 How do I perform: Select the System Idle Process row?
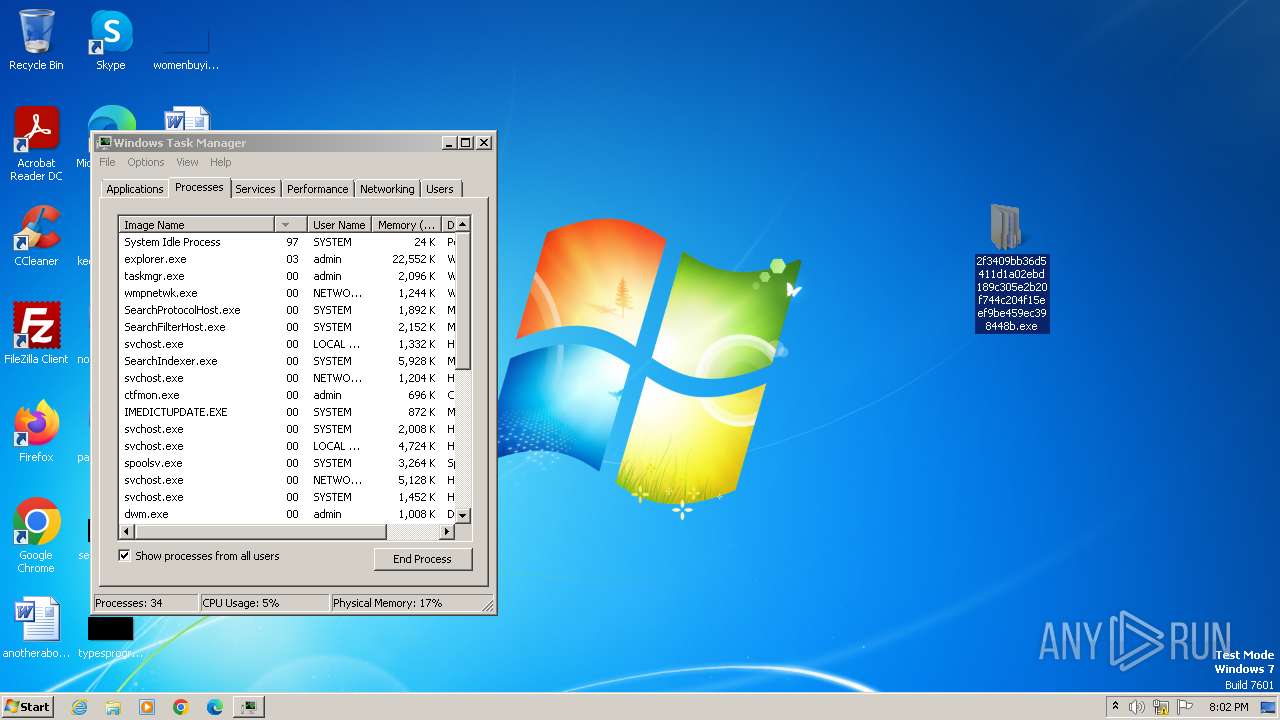click(x=287, y=242)
